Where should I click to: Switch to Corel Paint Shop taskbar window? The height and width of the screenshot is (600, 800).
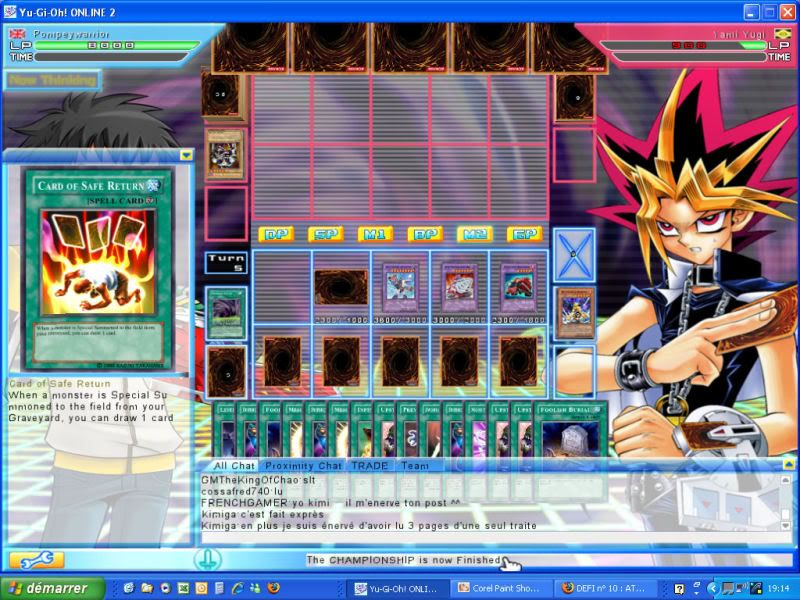[x=502, y=588]
